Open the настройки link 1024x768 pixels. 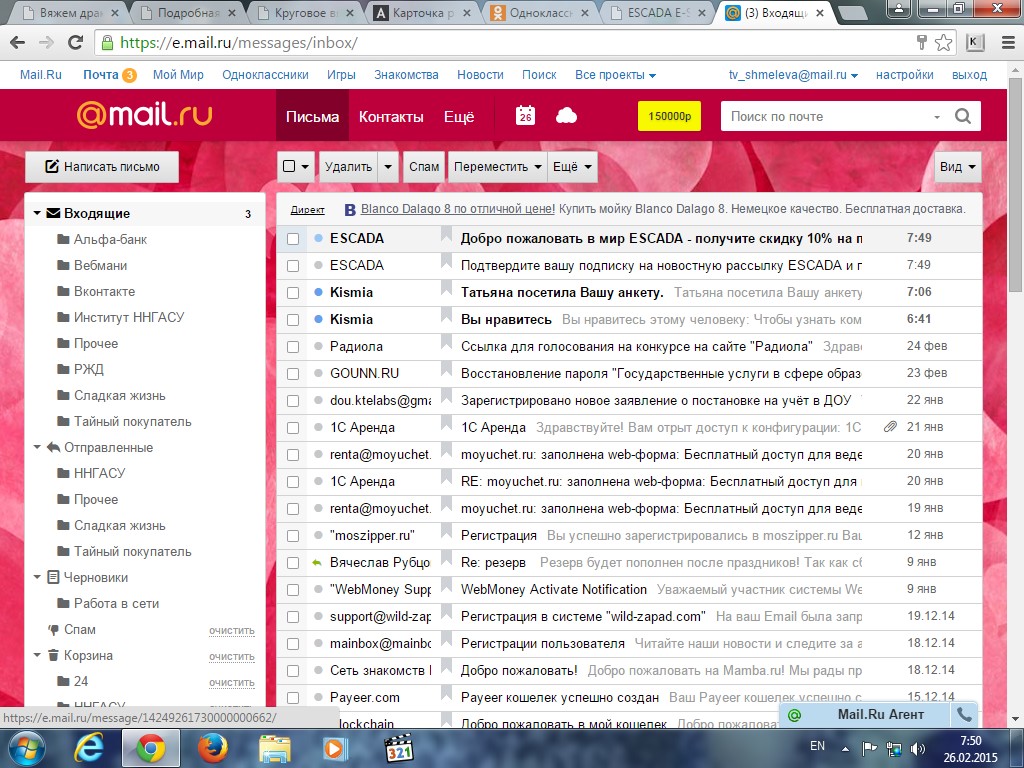(x=904, y=74)
